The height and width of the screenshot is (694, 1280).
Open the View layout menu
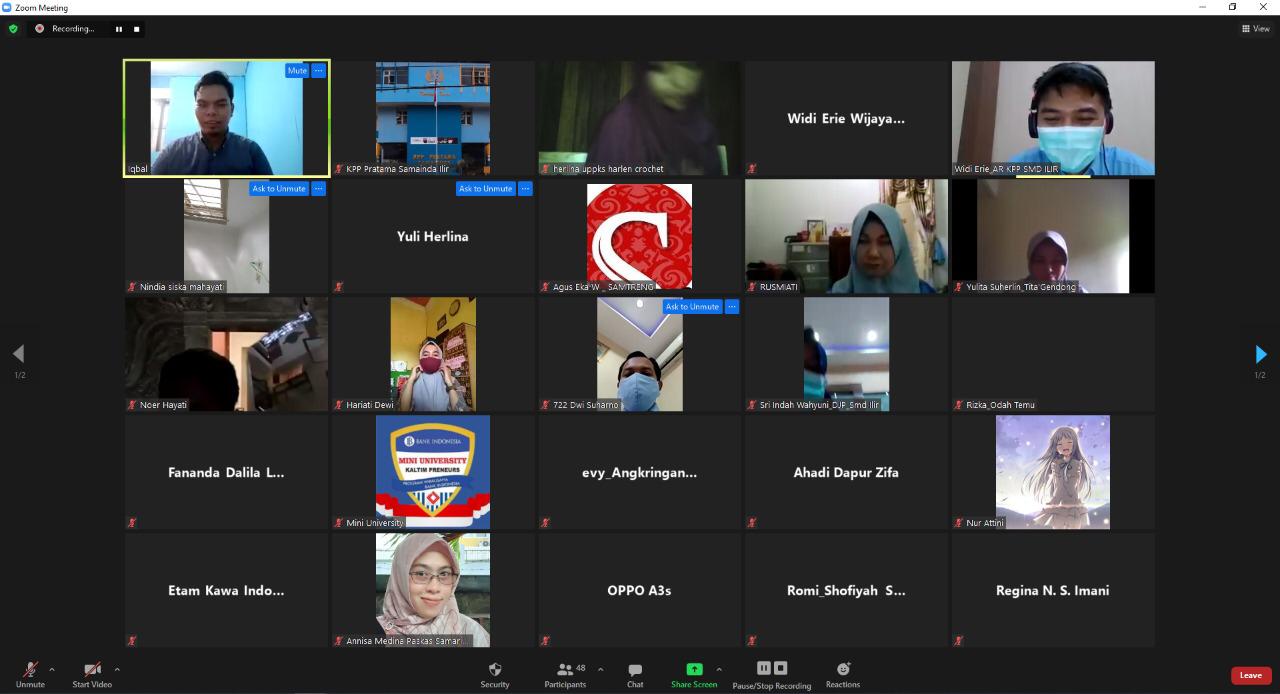point(1255,29)
